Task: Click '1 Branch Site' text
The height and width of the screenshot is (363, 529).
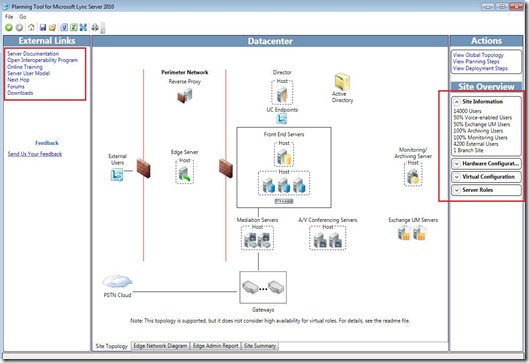Action: [468, 150]
